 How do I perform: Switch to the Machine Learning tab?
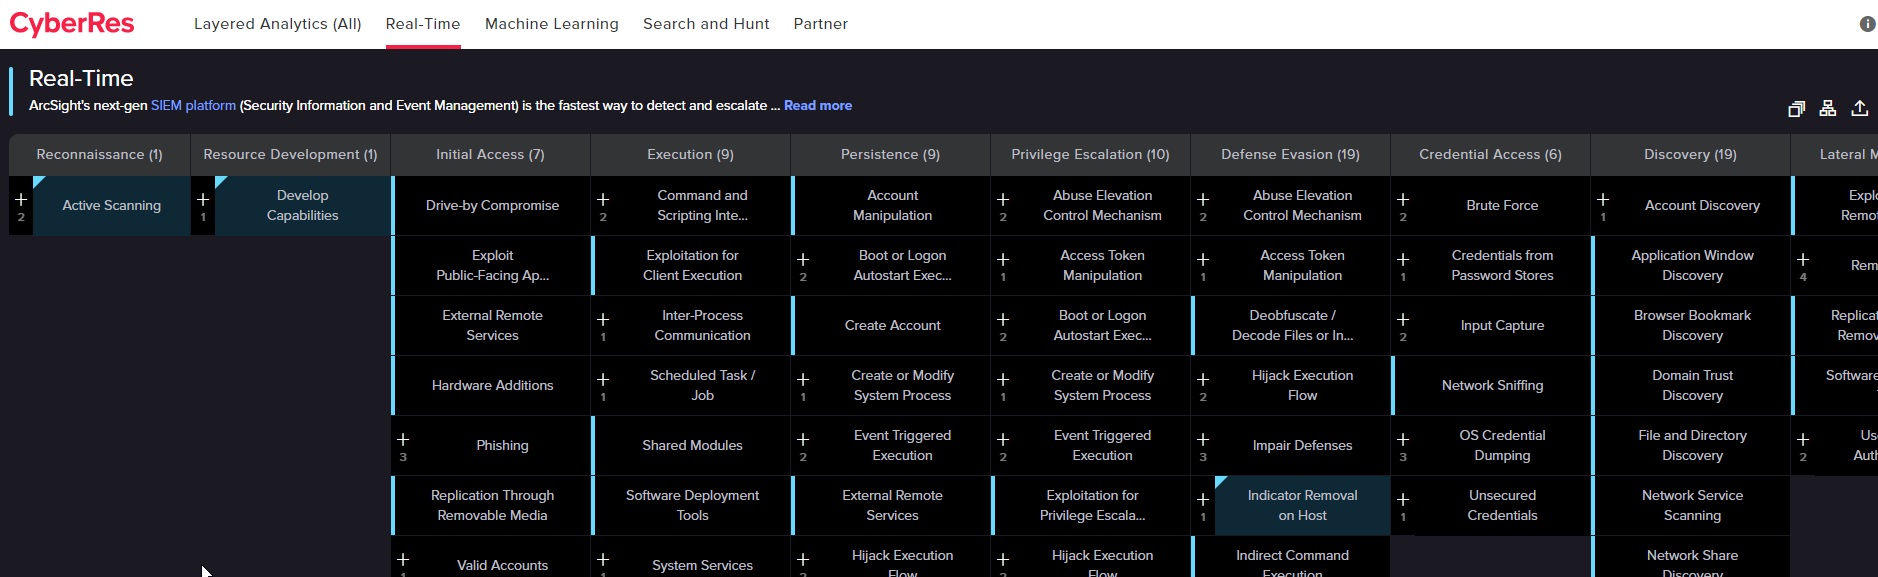(551, 24)
